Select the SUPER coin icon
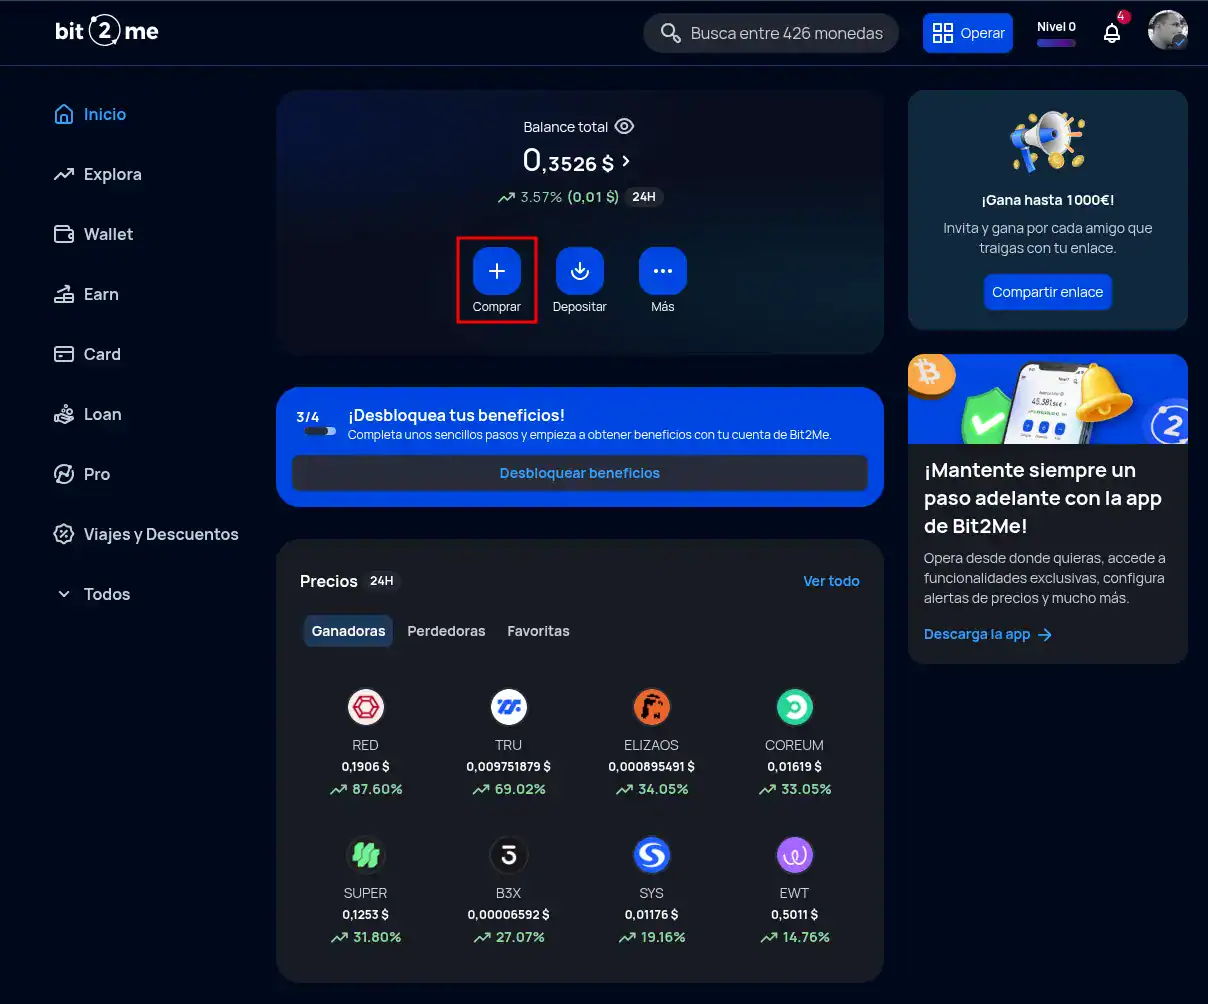 366,855
